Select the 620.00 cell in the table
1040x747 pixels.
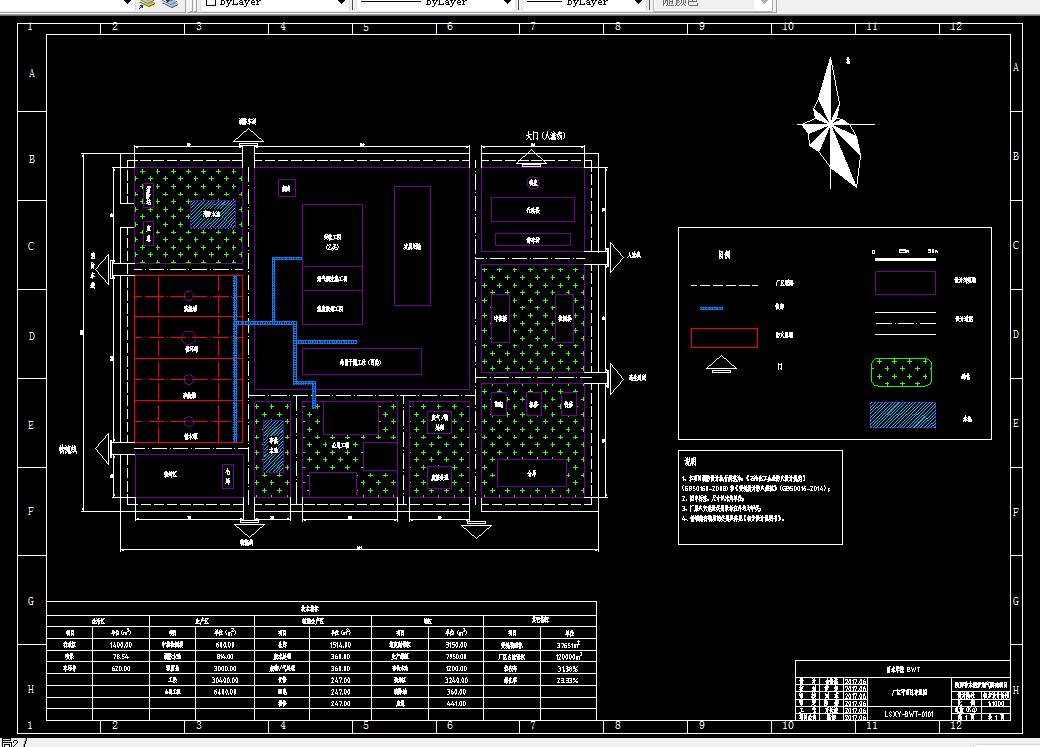pyautogui.click(x=121, y=669)
